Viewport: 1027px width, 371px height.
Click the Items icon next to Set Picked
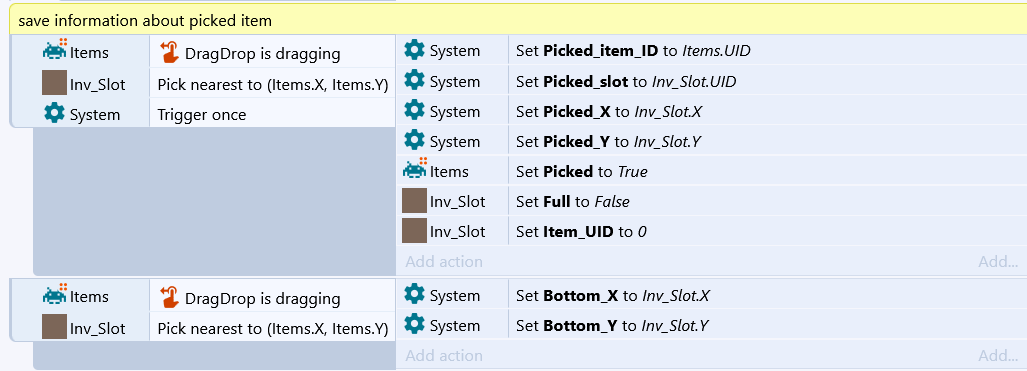[415, 169]
